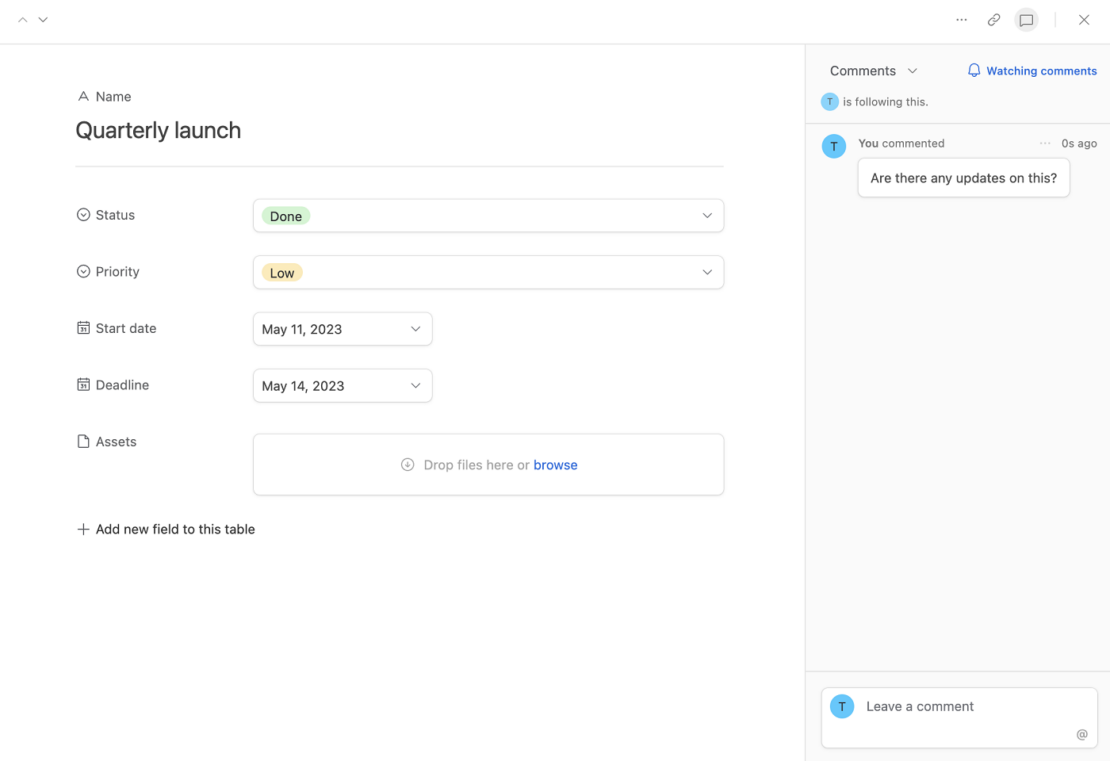Click the Start date calendar icon
The image size is (1110, 761).
[x=82, y=328]
